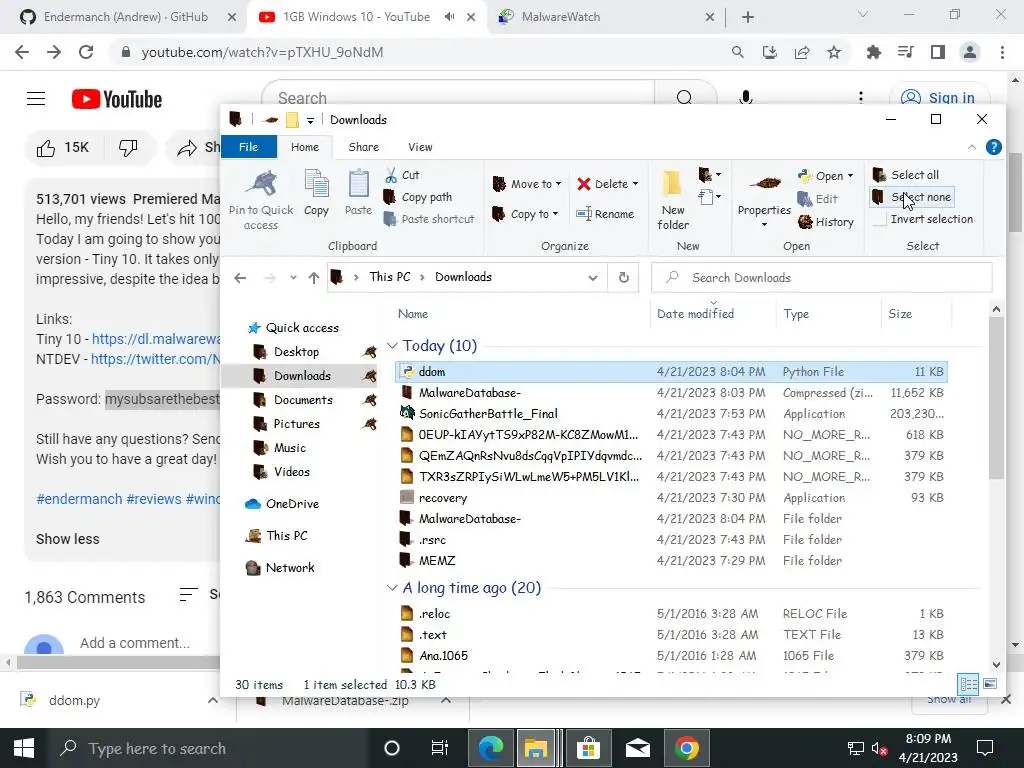
Task: Select This PC in navigation pane
Action: (287, 536)
